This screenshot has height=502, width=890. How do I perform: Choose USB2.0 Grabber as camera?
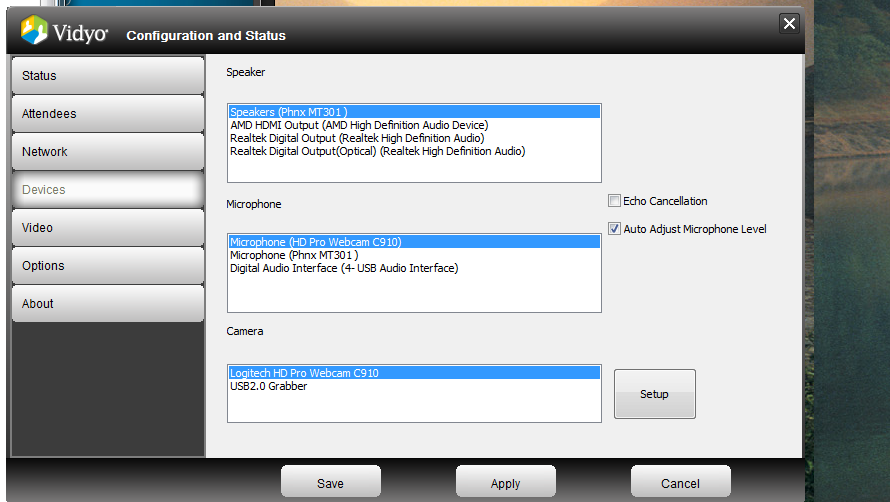pyautogui.click(x=269, y=386)
